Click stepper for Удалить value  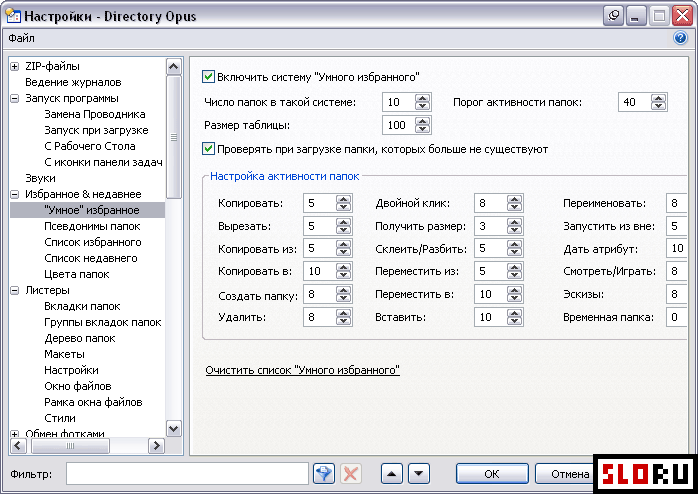[343, 317]
